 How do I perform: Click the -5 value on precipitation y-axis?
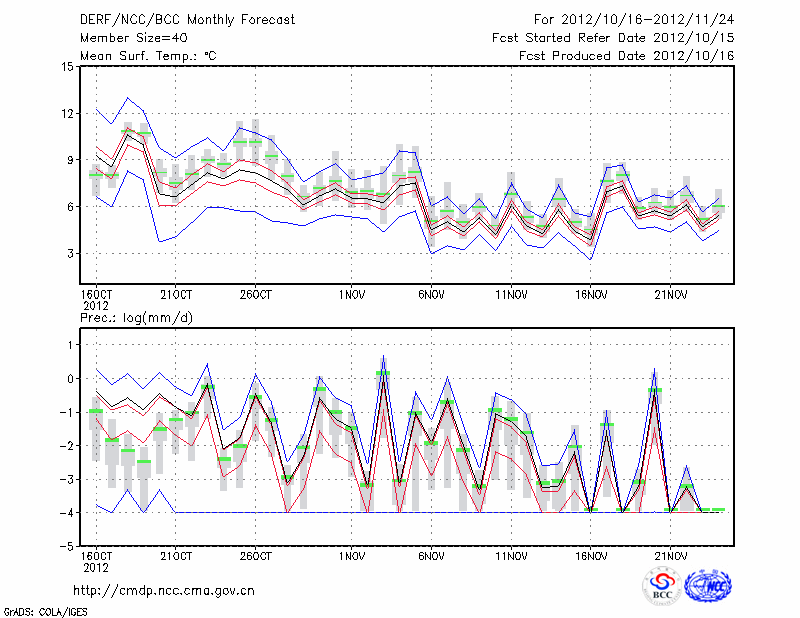pyautogui.click(x=66, y=547)
